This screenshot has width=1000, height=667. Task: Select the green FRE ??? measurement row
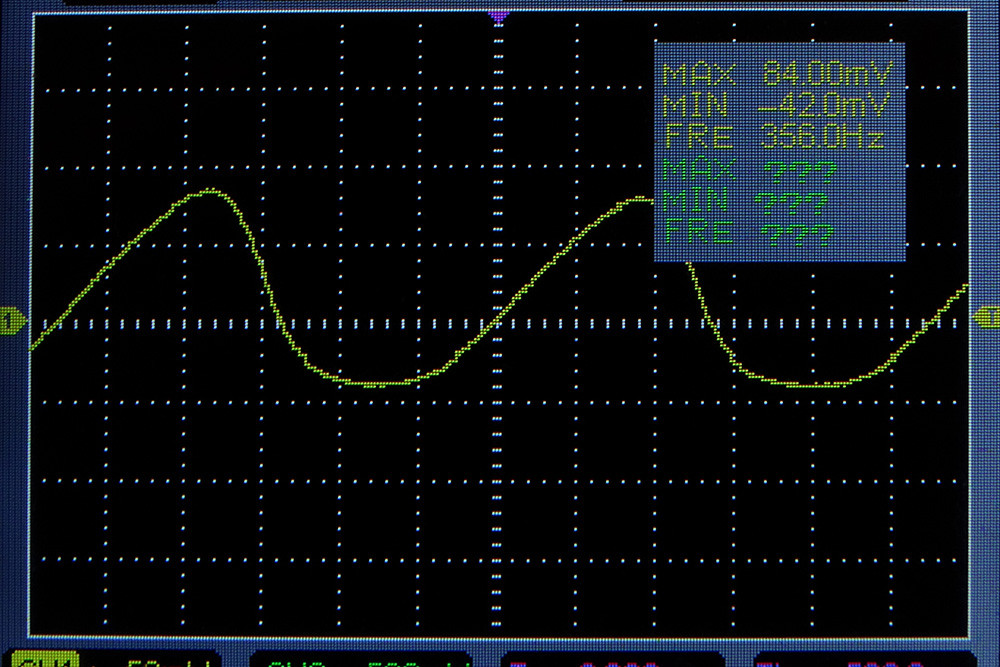pos(750,234)
